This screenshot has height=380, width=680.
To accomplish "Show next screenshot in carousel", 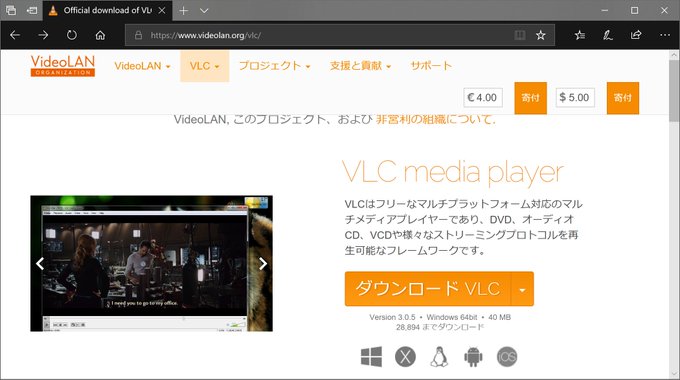I will 263,263.
